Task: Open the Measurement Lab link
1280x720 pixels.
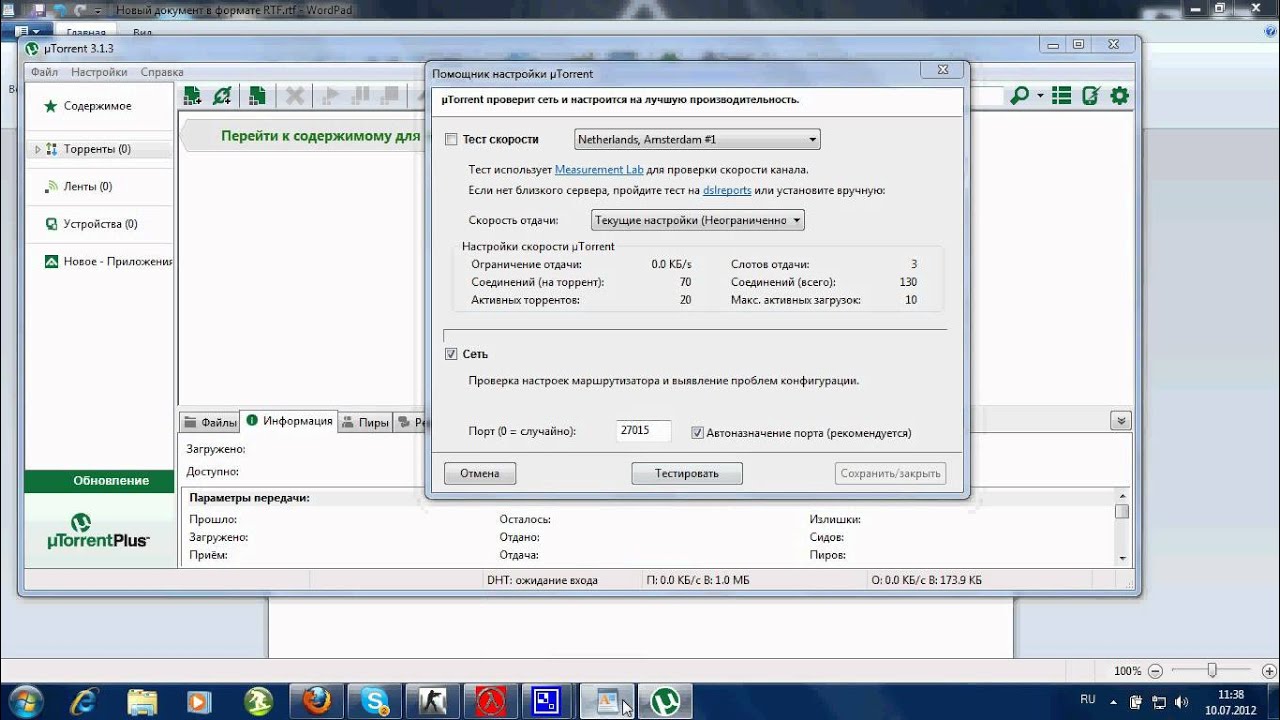Action: coord(599,170)
